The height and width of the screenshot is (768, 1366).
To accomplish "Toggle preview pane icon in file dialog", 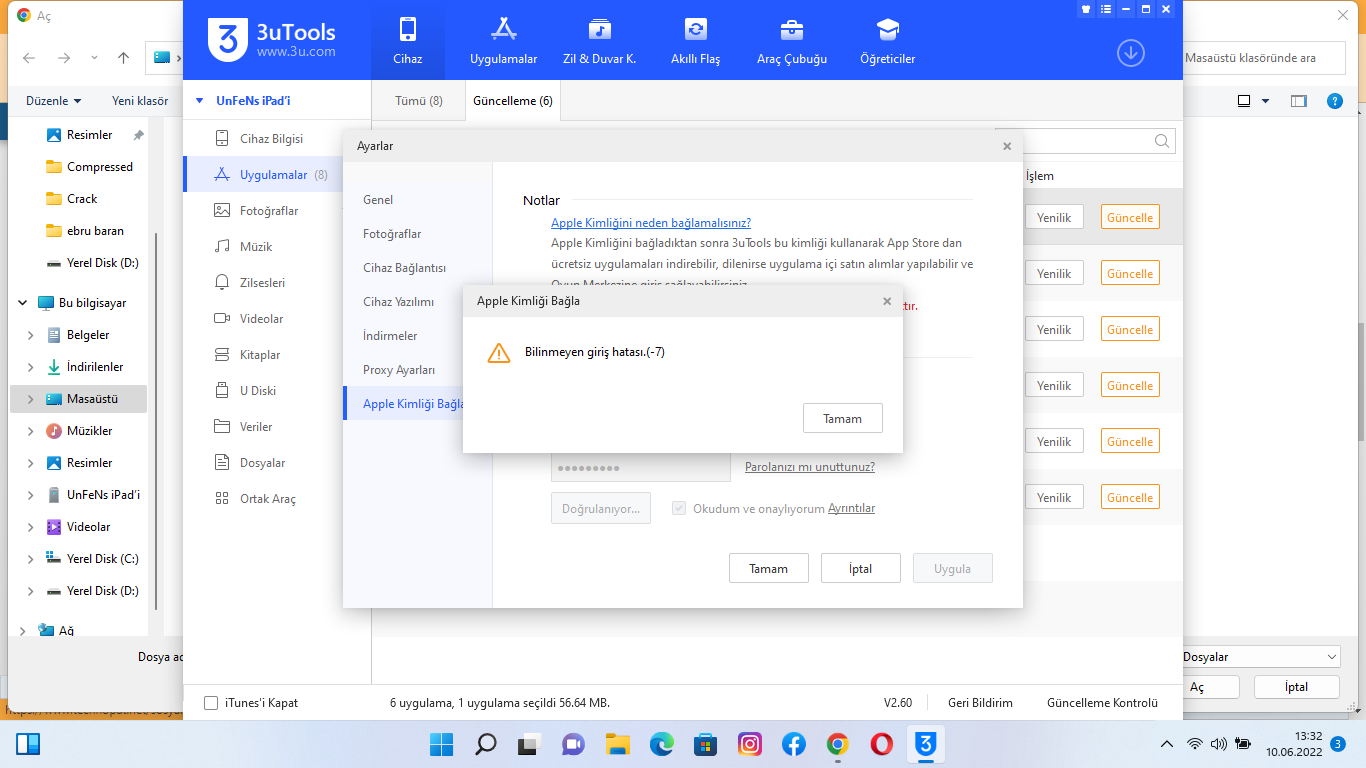I will [x=1299, y=101].
